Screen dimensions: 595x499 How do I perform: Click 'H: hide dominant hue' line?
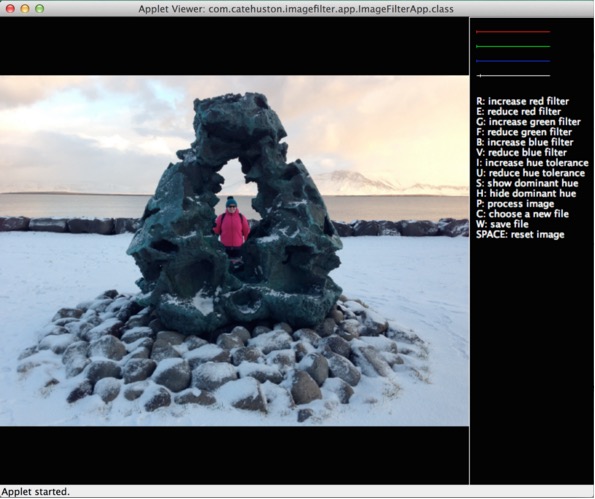pos(526,194)
